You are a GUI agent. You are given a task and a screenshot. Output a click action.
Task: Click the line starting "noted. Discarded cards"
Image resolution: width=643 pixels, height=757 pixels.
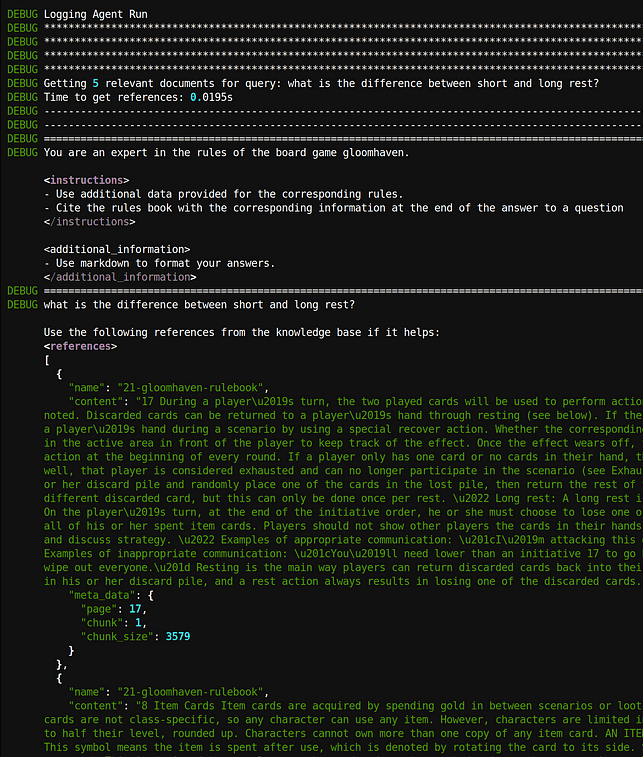click(x=343, y=416)
